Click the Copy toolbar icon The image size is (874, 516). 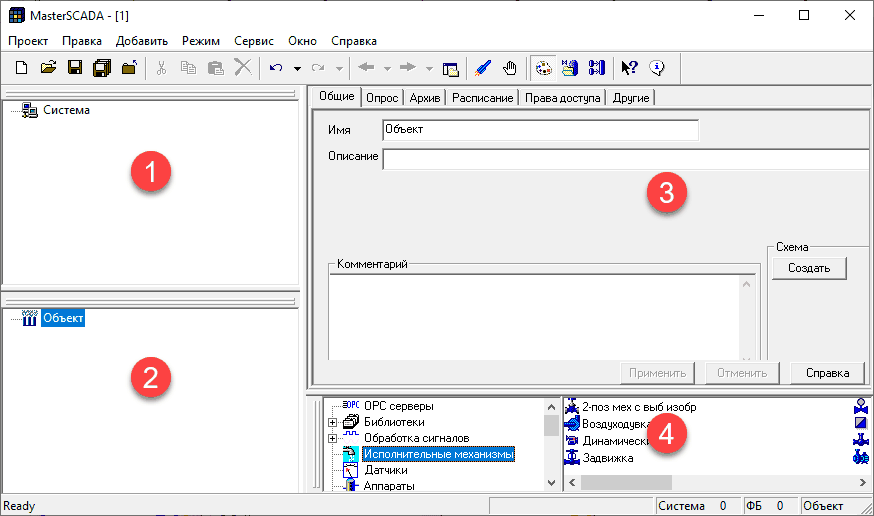(x=188, y=68)
